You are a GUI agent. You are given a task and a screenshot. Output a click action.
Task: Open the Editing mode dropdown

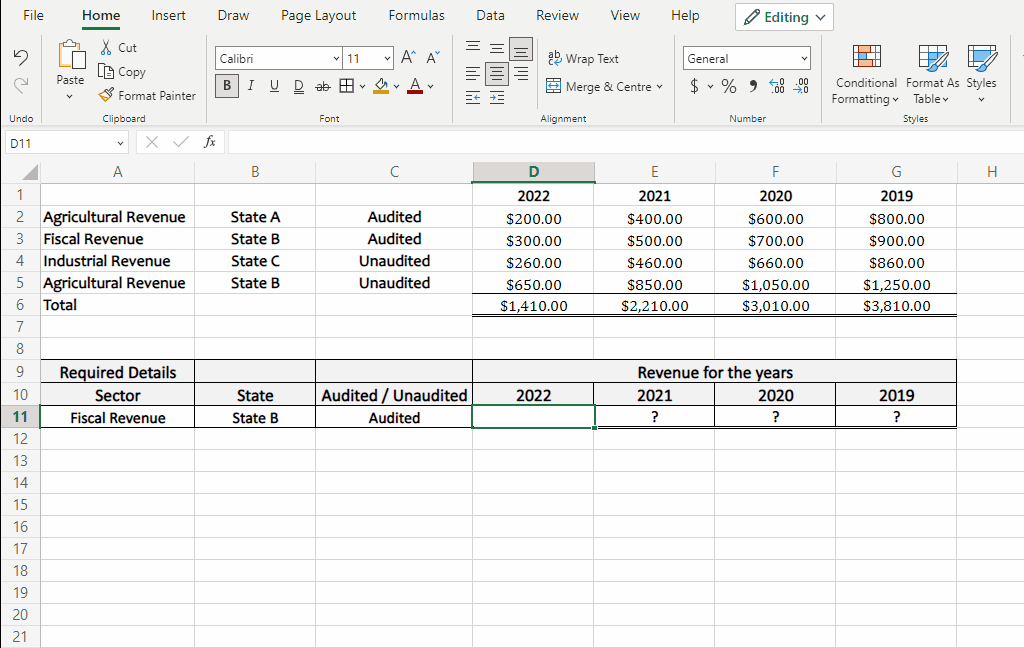point(784,16)
